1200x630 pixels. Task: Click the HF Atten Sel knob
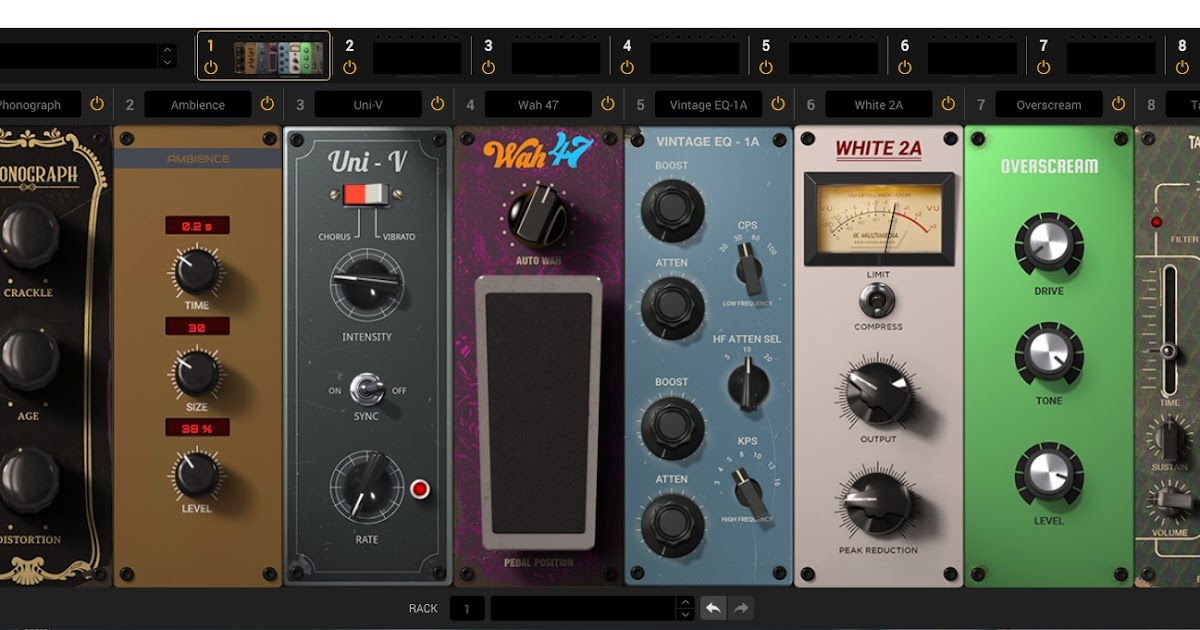pyautogui.click(x=746, y=385)
